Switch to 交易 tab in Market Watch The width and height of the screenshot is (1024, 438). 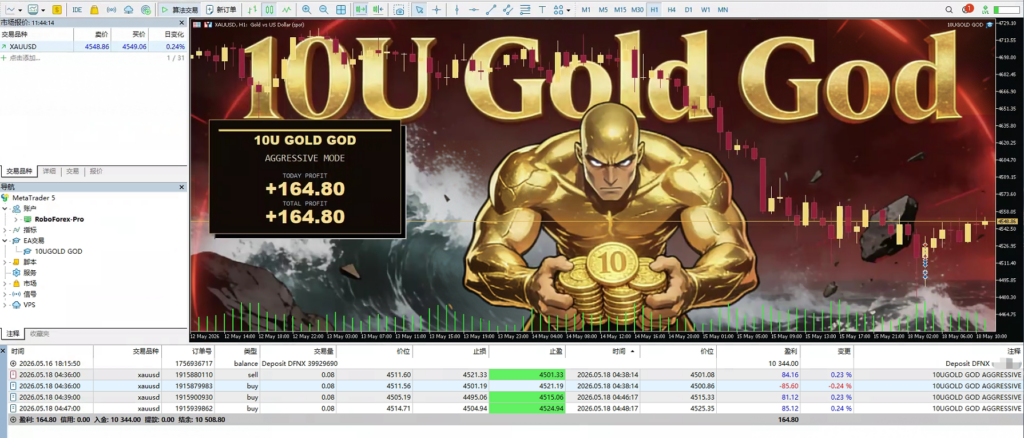pyautogui.click(x=72, y=171)
